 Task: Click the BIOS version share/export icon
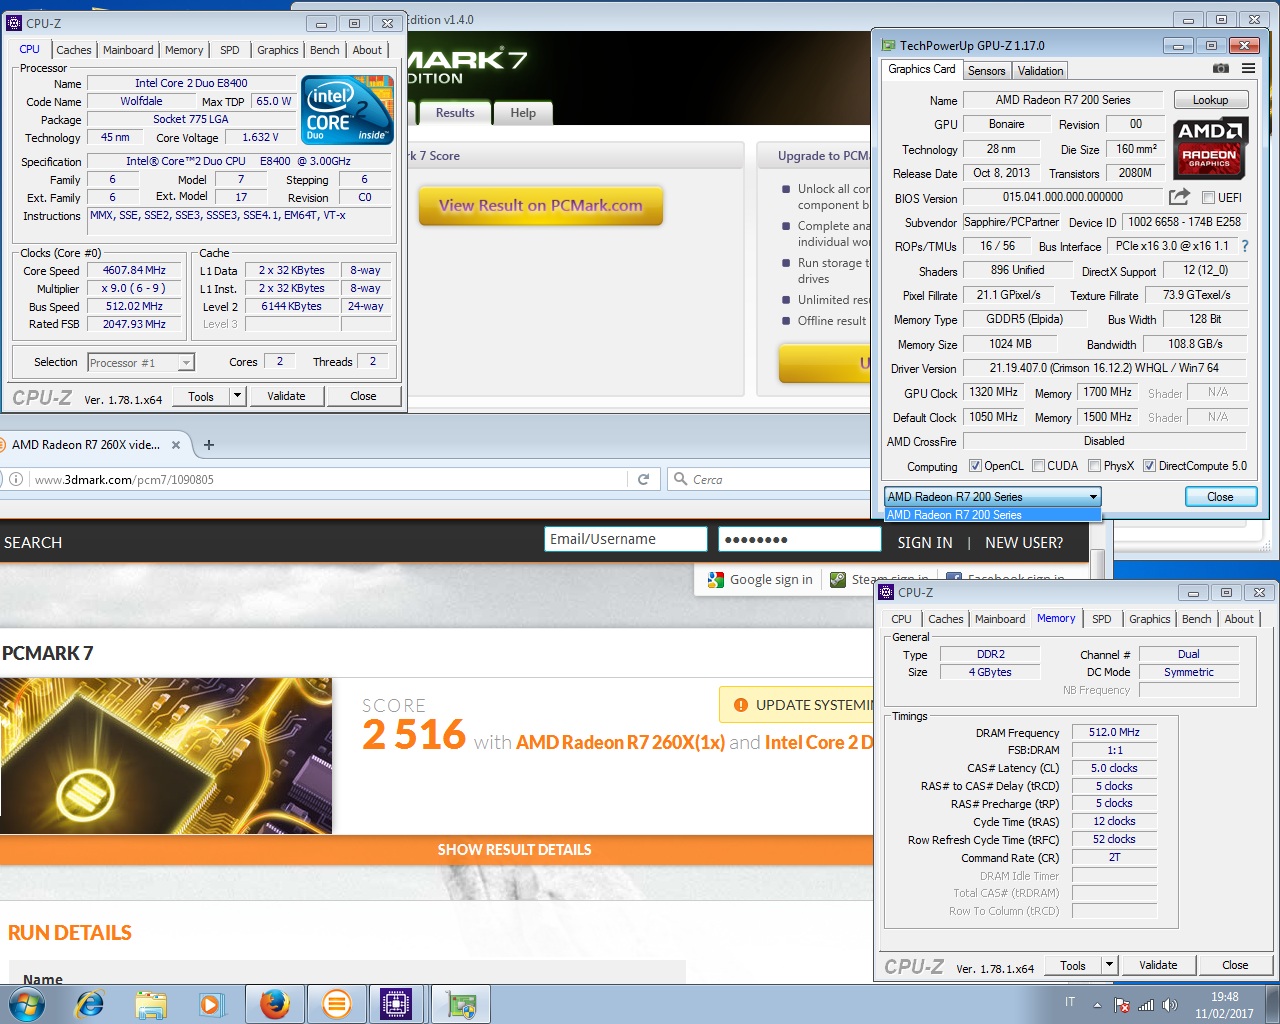[1179, 197]
